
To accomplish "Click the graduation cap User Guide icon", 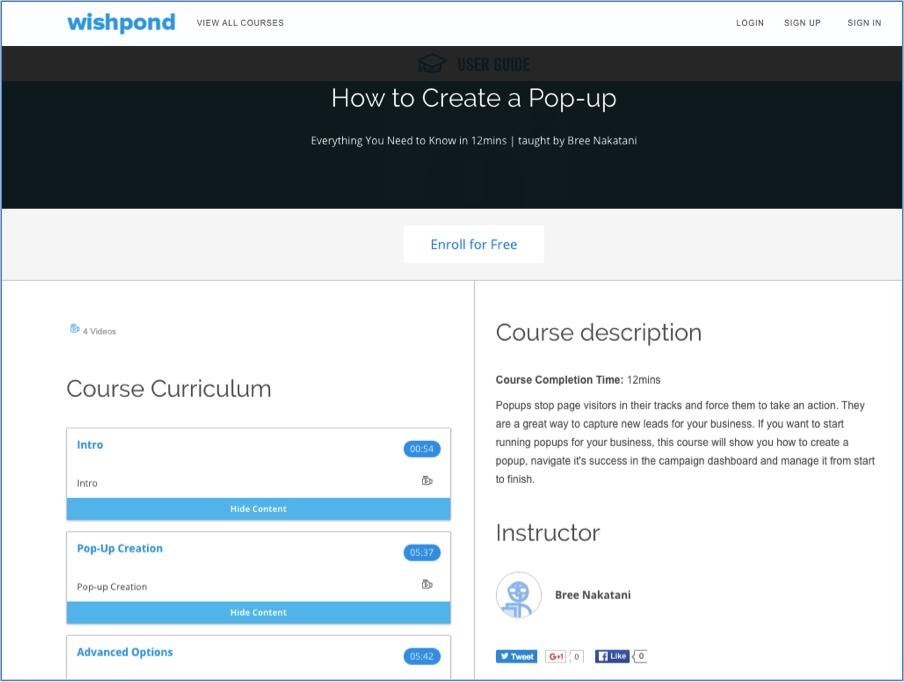I will pos(432,63).
